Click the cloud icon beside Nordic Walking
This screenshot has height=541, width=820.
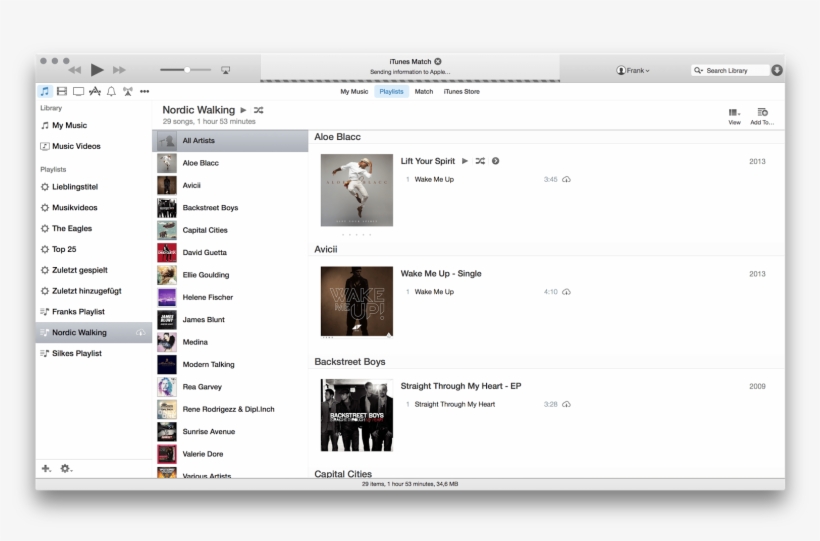[140, 333]
